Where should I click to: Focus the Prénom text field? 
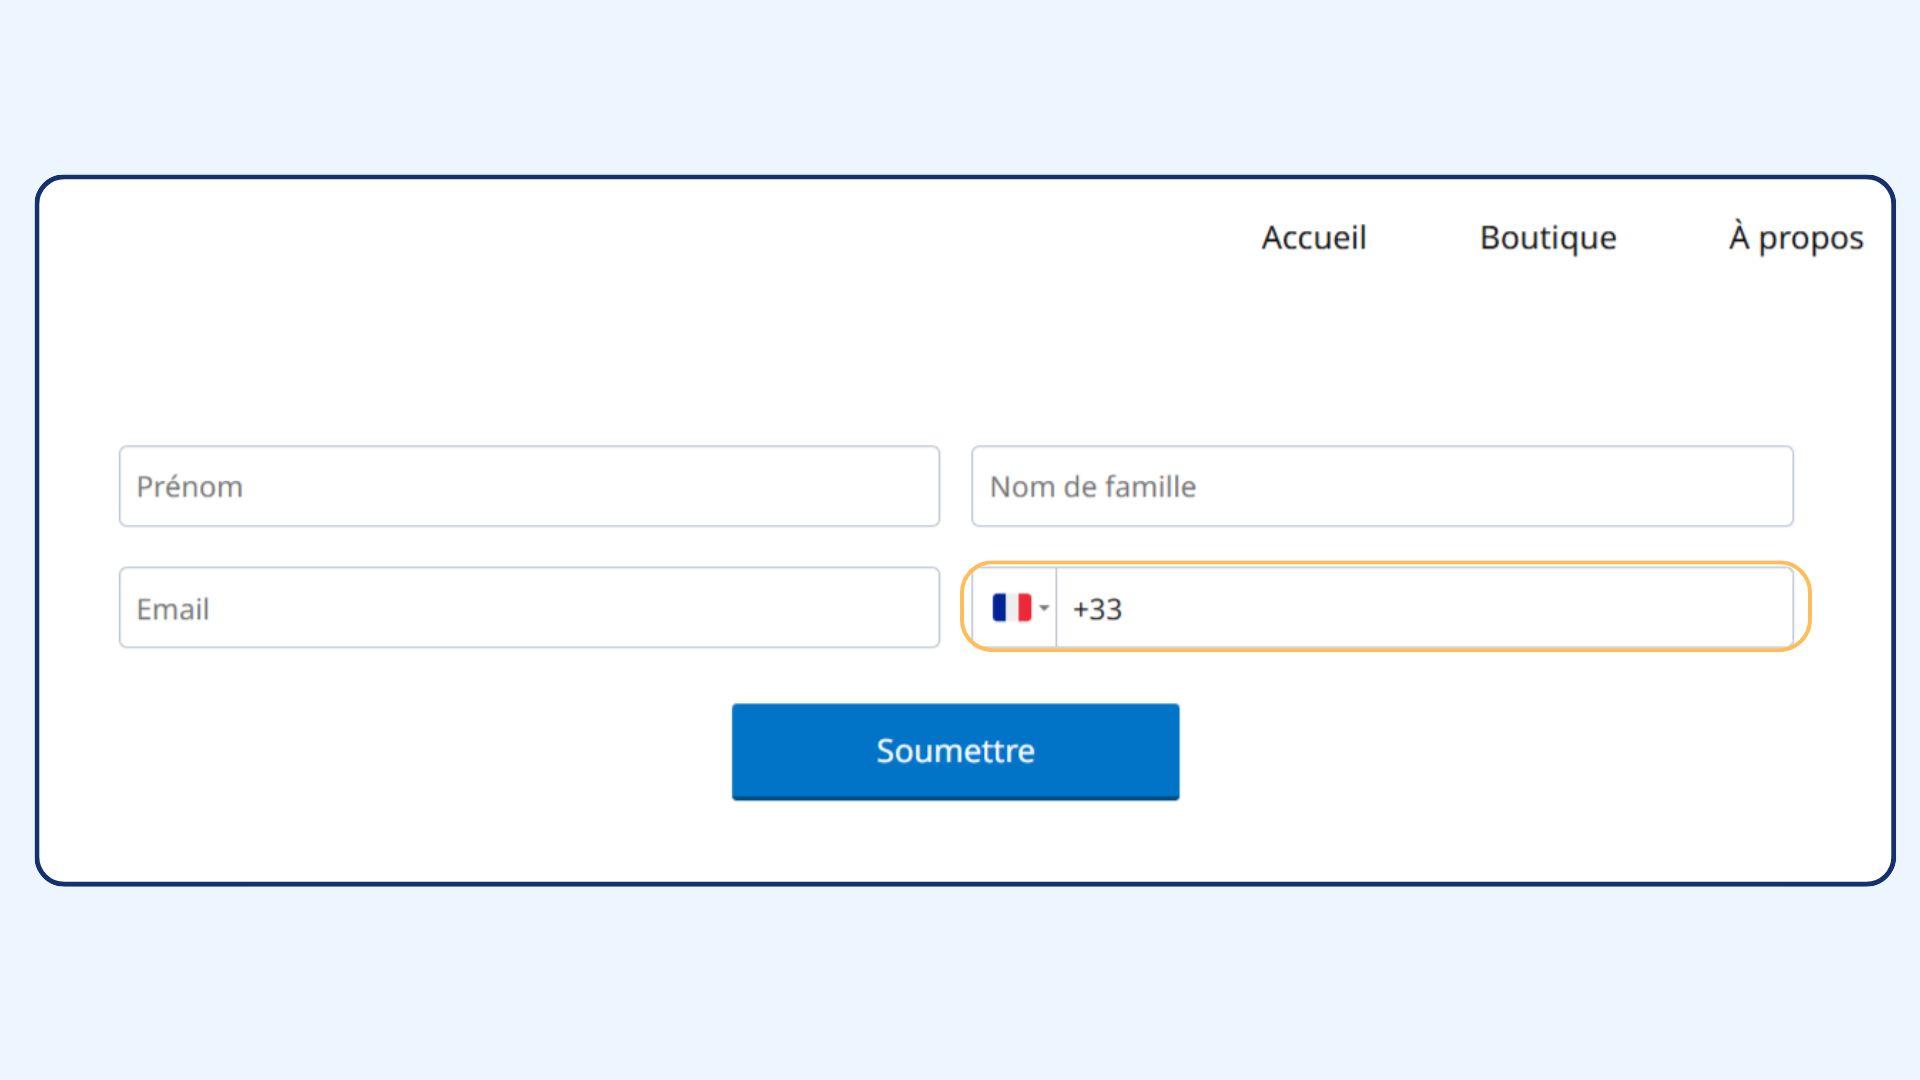pyautogui.click(x=529, y=487)
